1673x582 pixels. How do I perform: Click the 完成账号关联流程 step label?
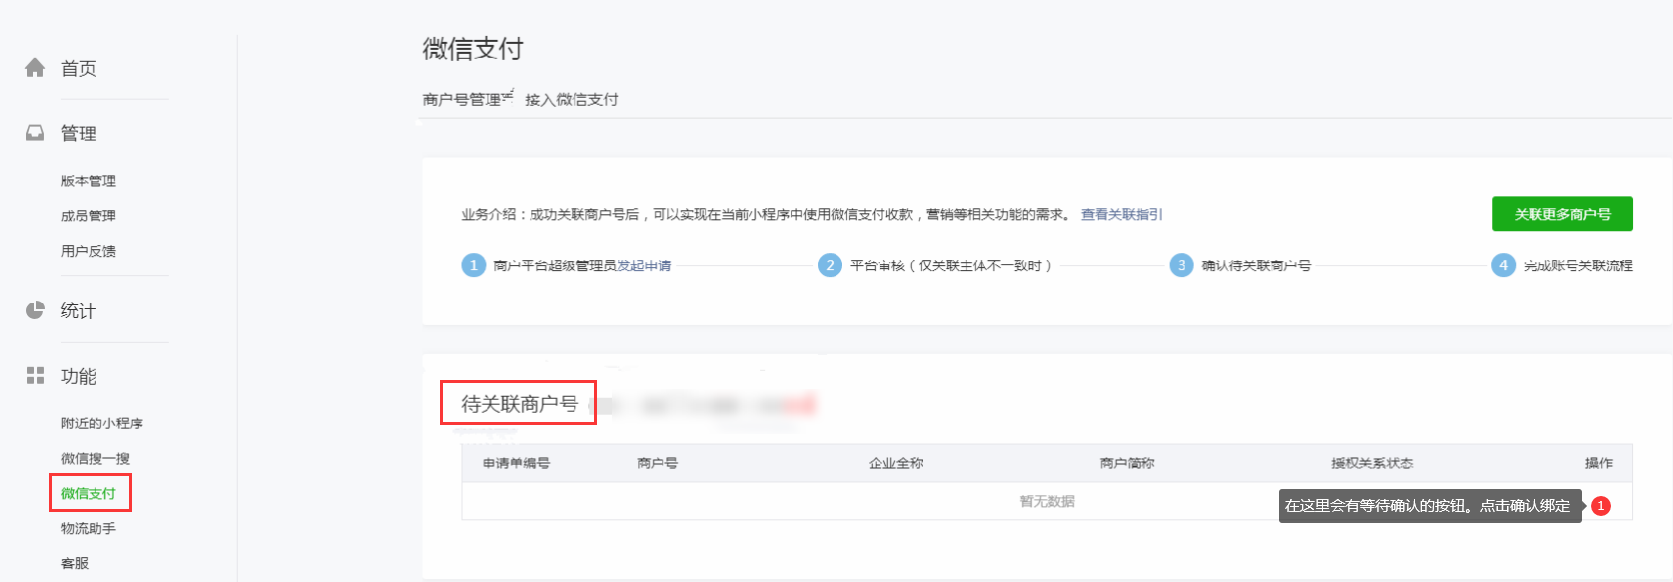click(x=1578, y=265)
